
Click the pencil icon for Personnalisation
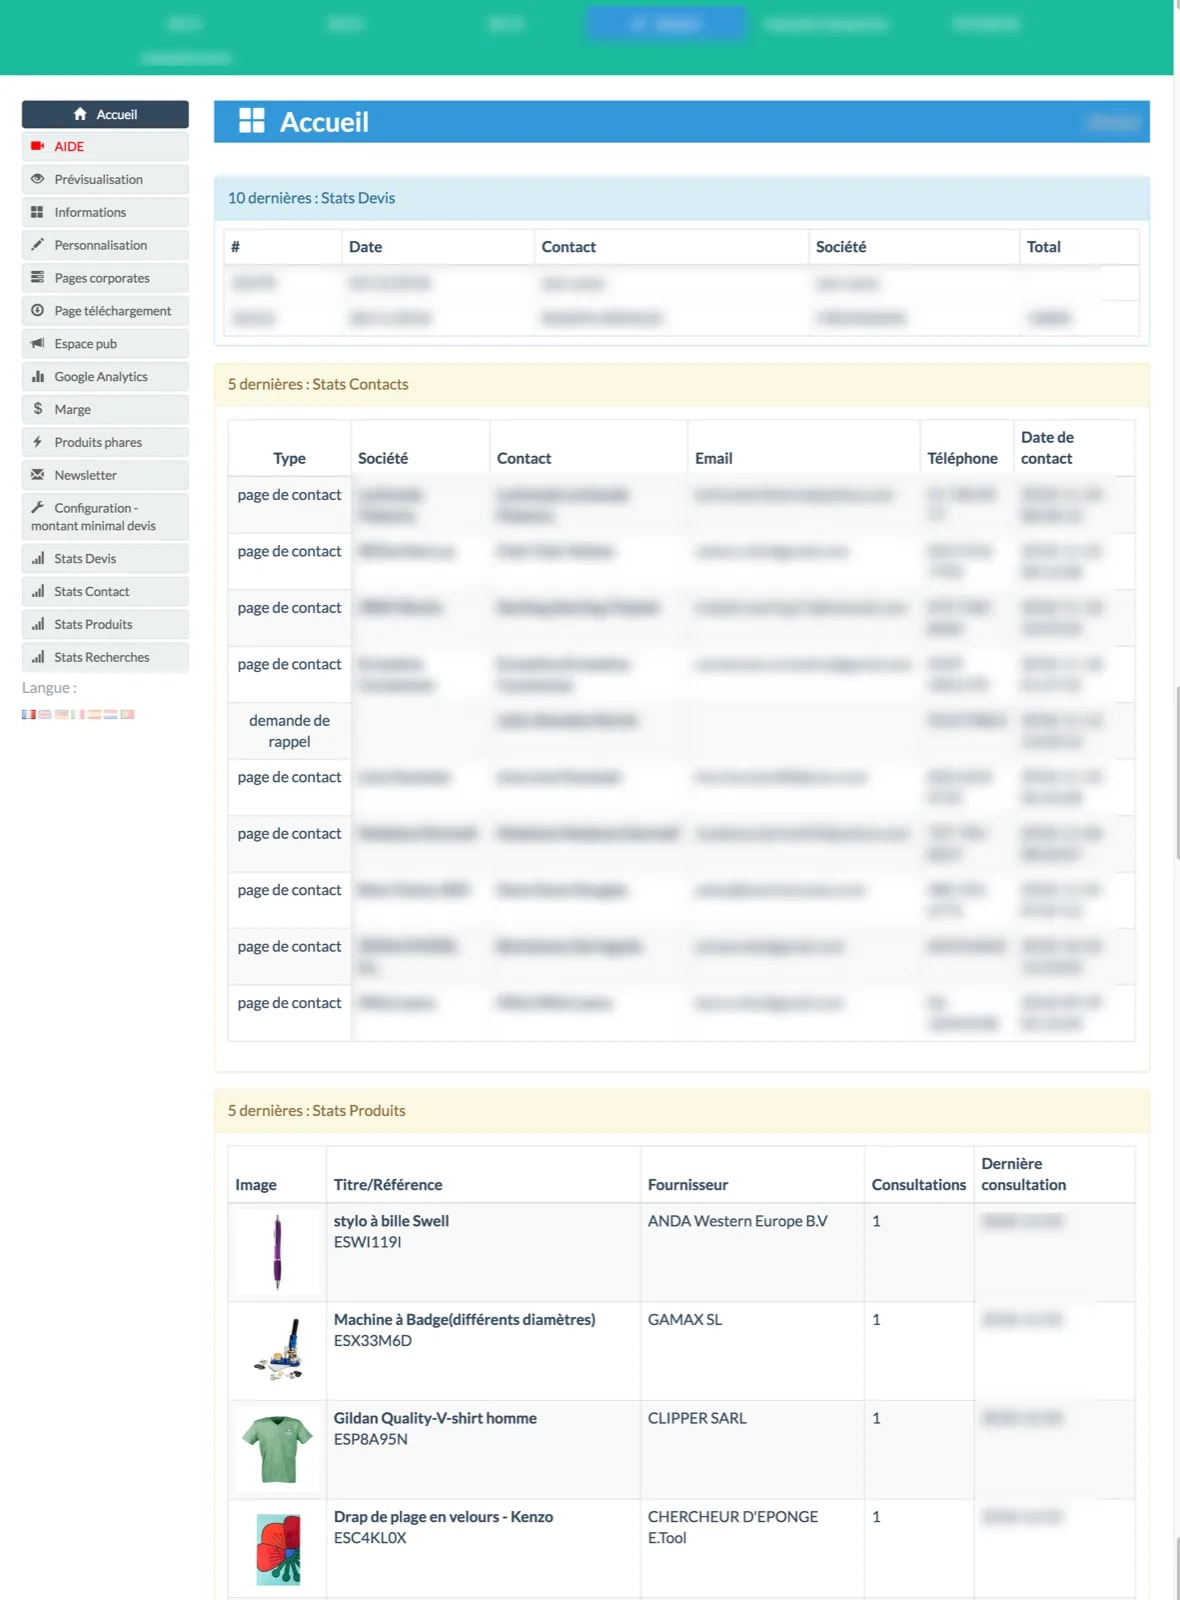[x=37, y=245]
